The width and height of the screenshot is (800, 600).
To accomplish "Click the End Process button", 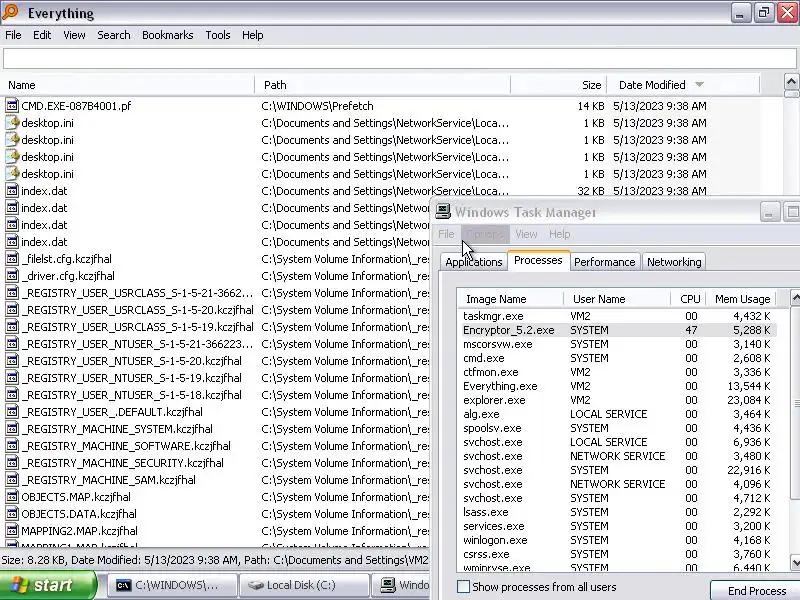I will (757, 590).
